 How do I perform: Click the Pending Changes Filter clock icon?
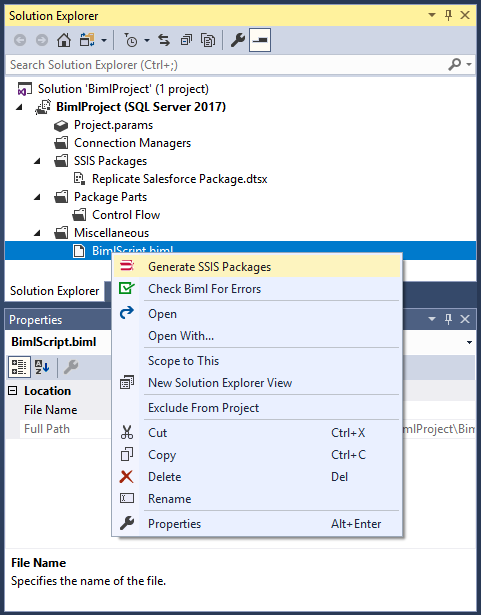(x=130, y=40)
